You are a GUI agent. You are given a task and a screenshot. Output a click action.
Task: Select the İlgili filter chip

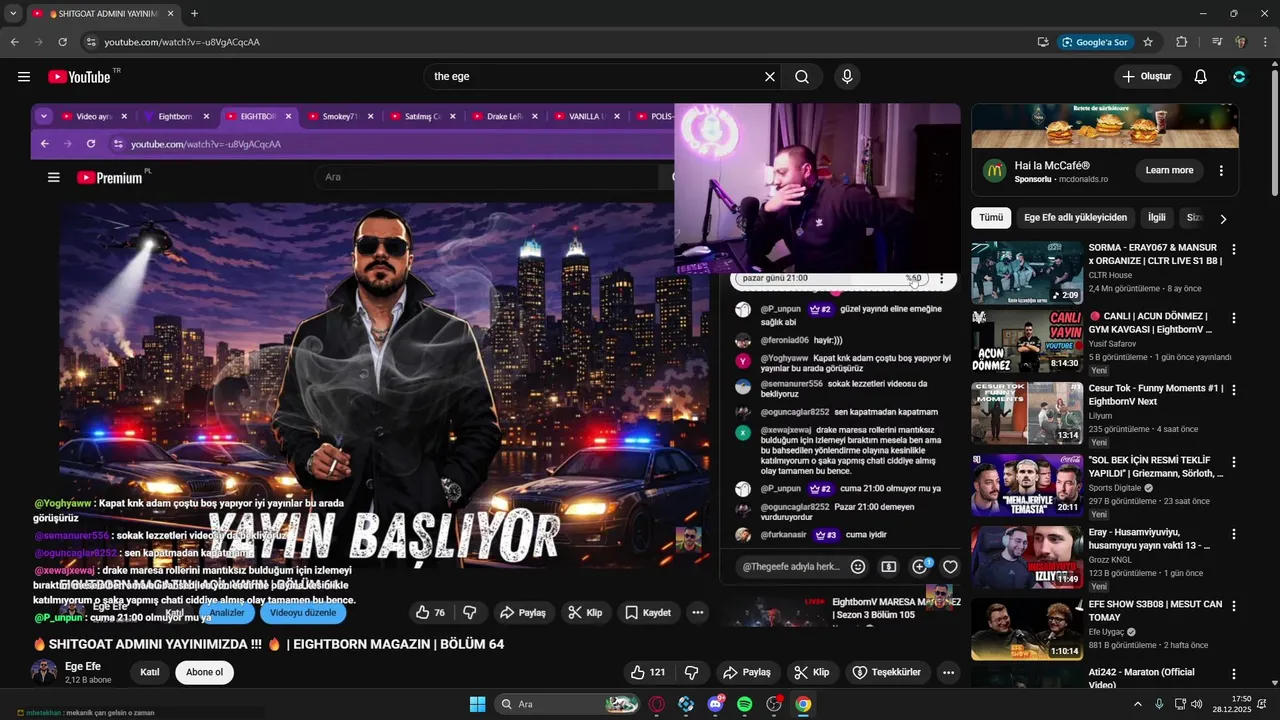(1157, 217)
